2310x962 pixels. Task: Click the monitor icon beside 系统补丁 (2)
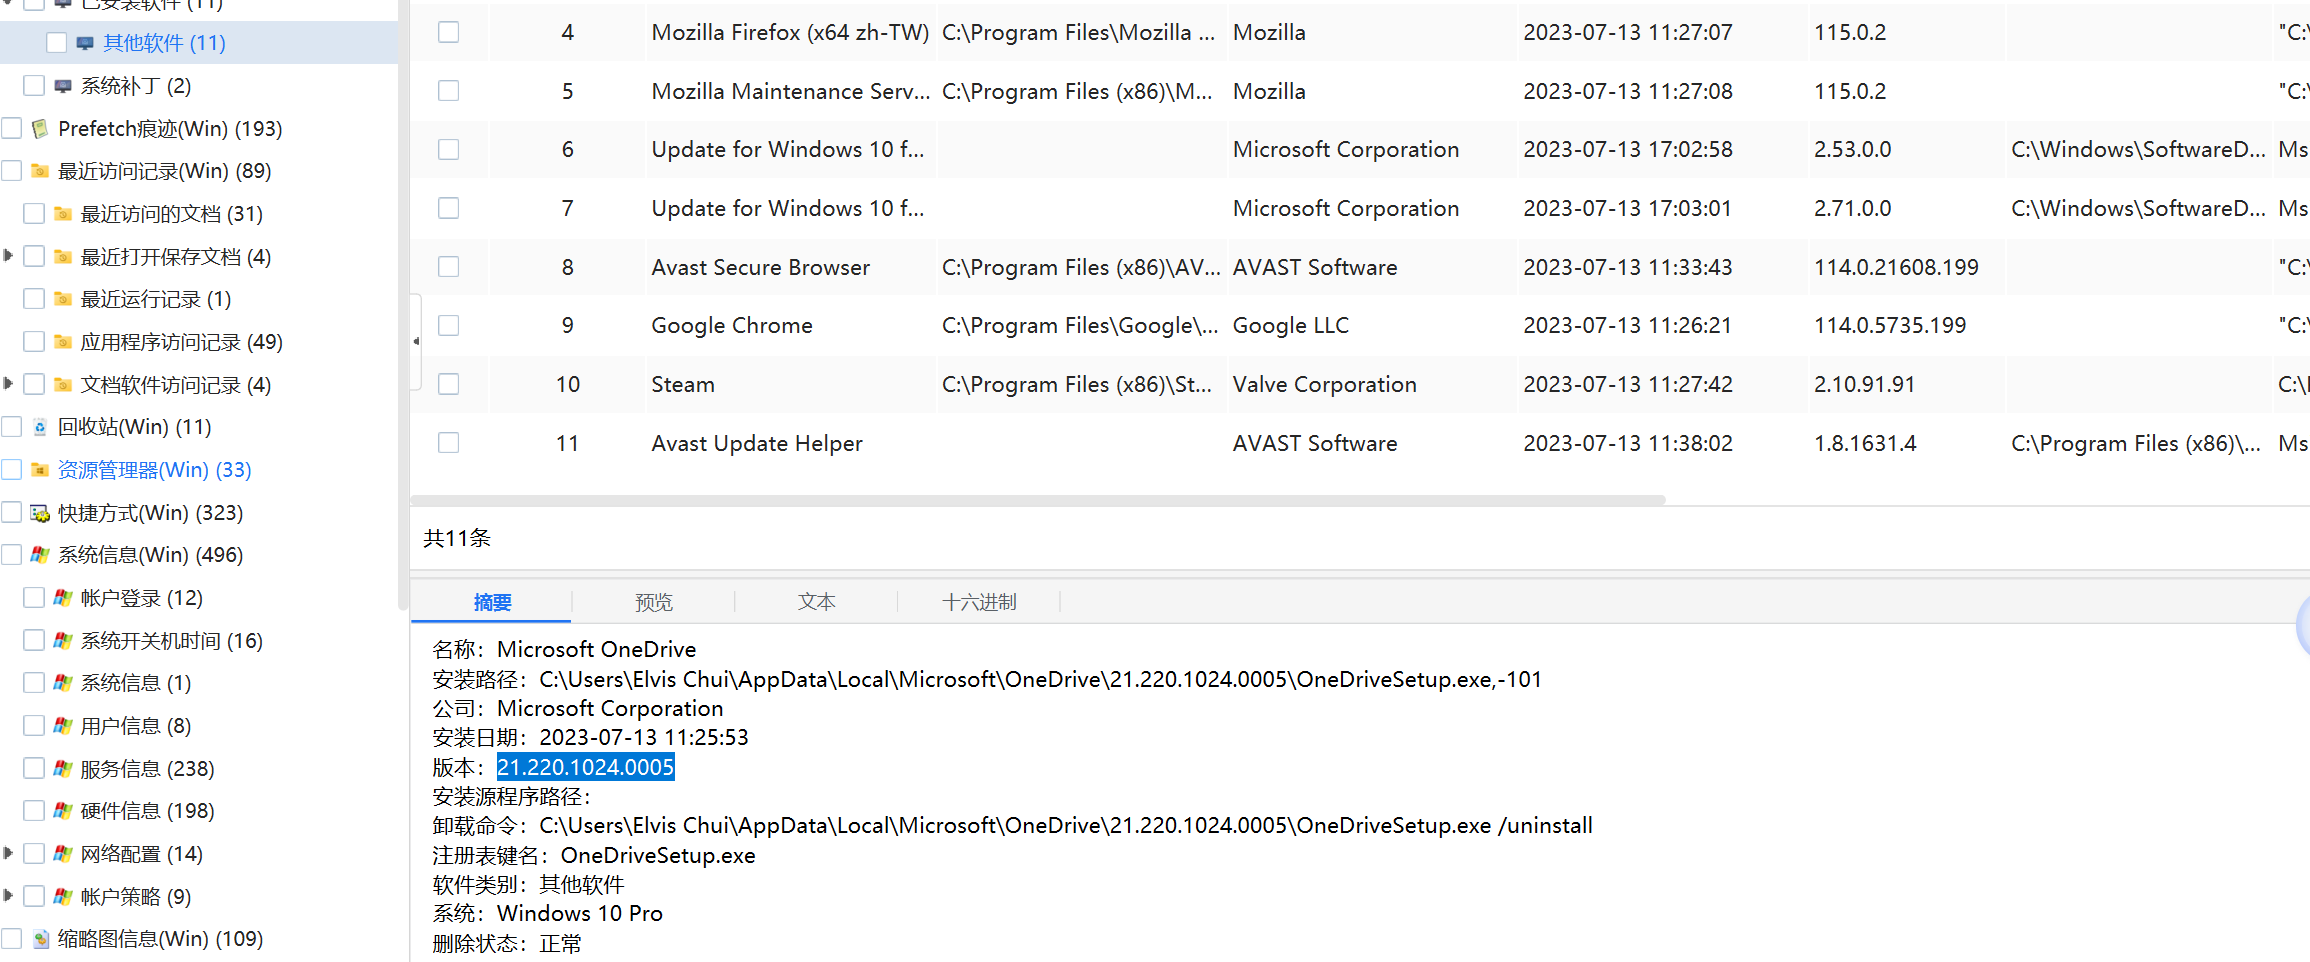point(63,86)
